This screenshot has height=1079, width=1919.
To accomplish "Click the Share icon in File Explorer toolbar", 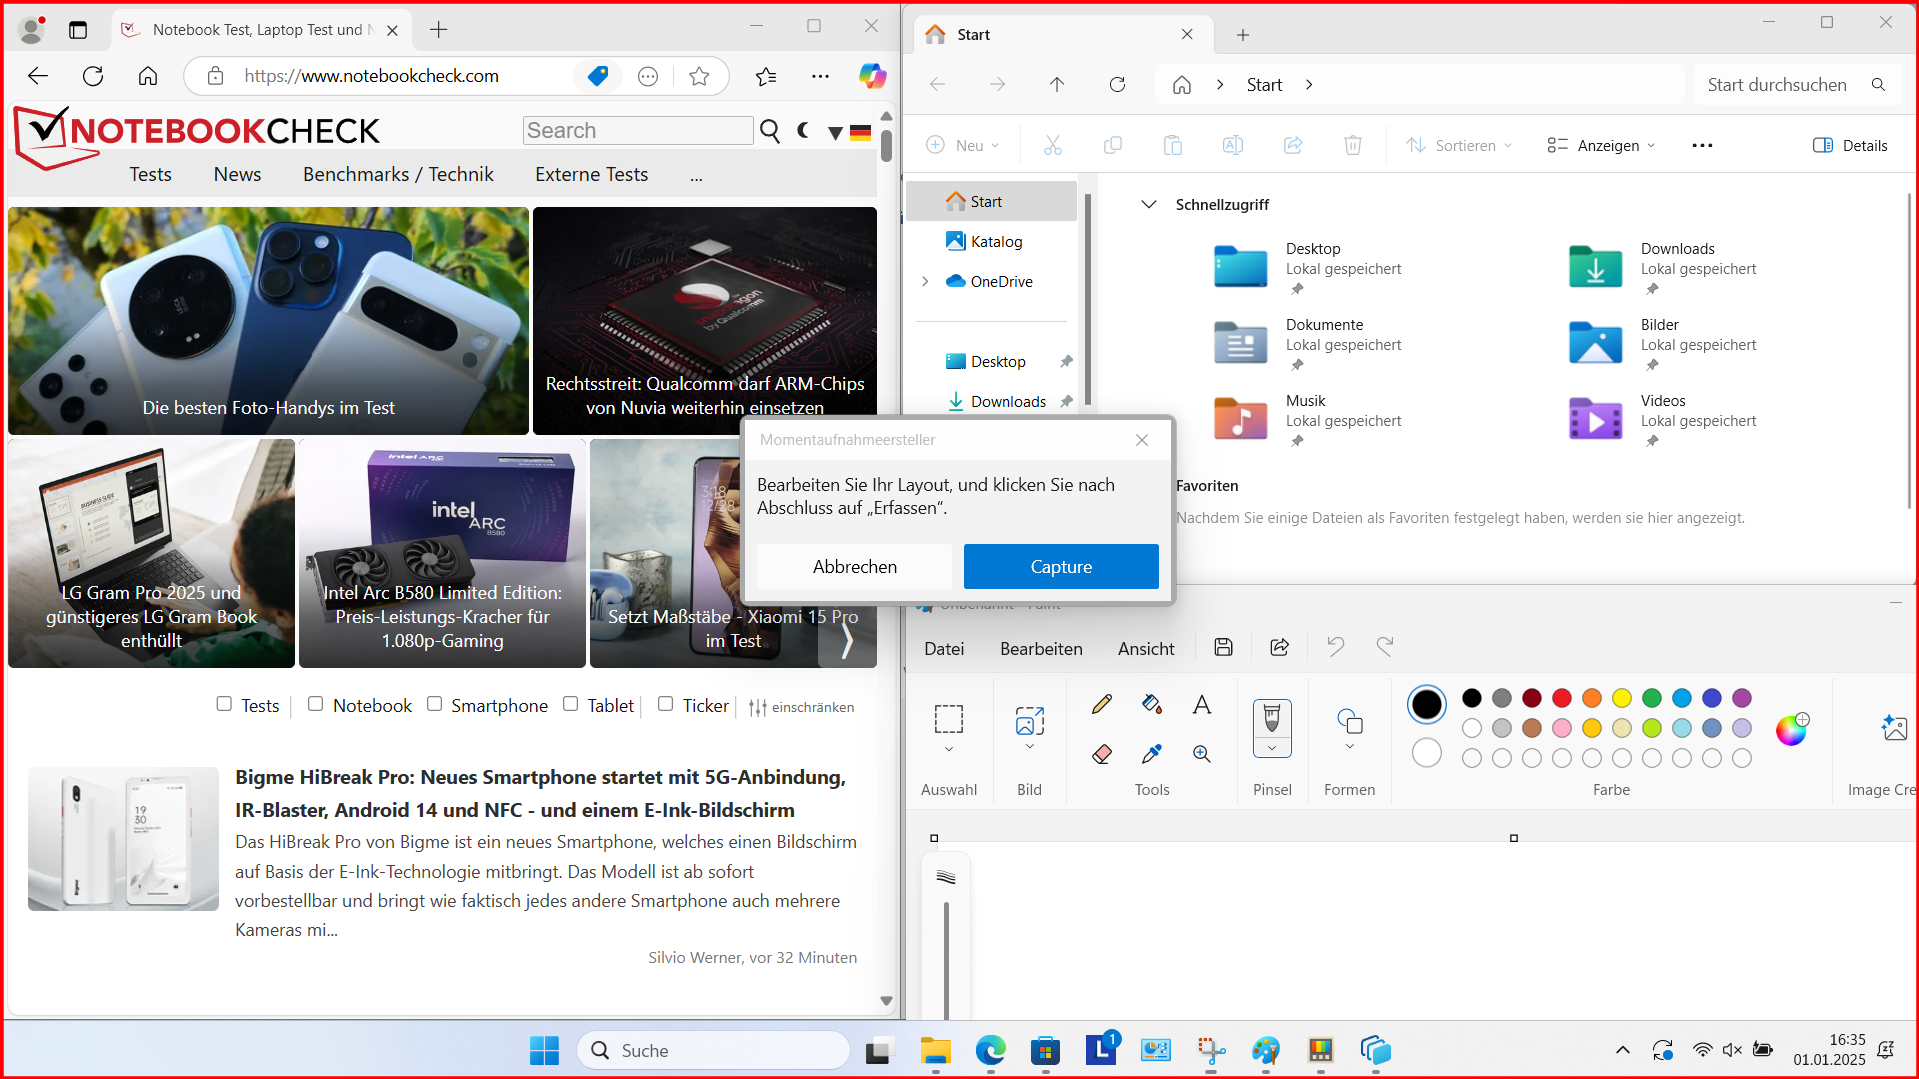I will (x=1293, y=145).
